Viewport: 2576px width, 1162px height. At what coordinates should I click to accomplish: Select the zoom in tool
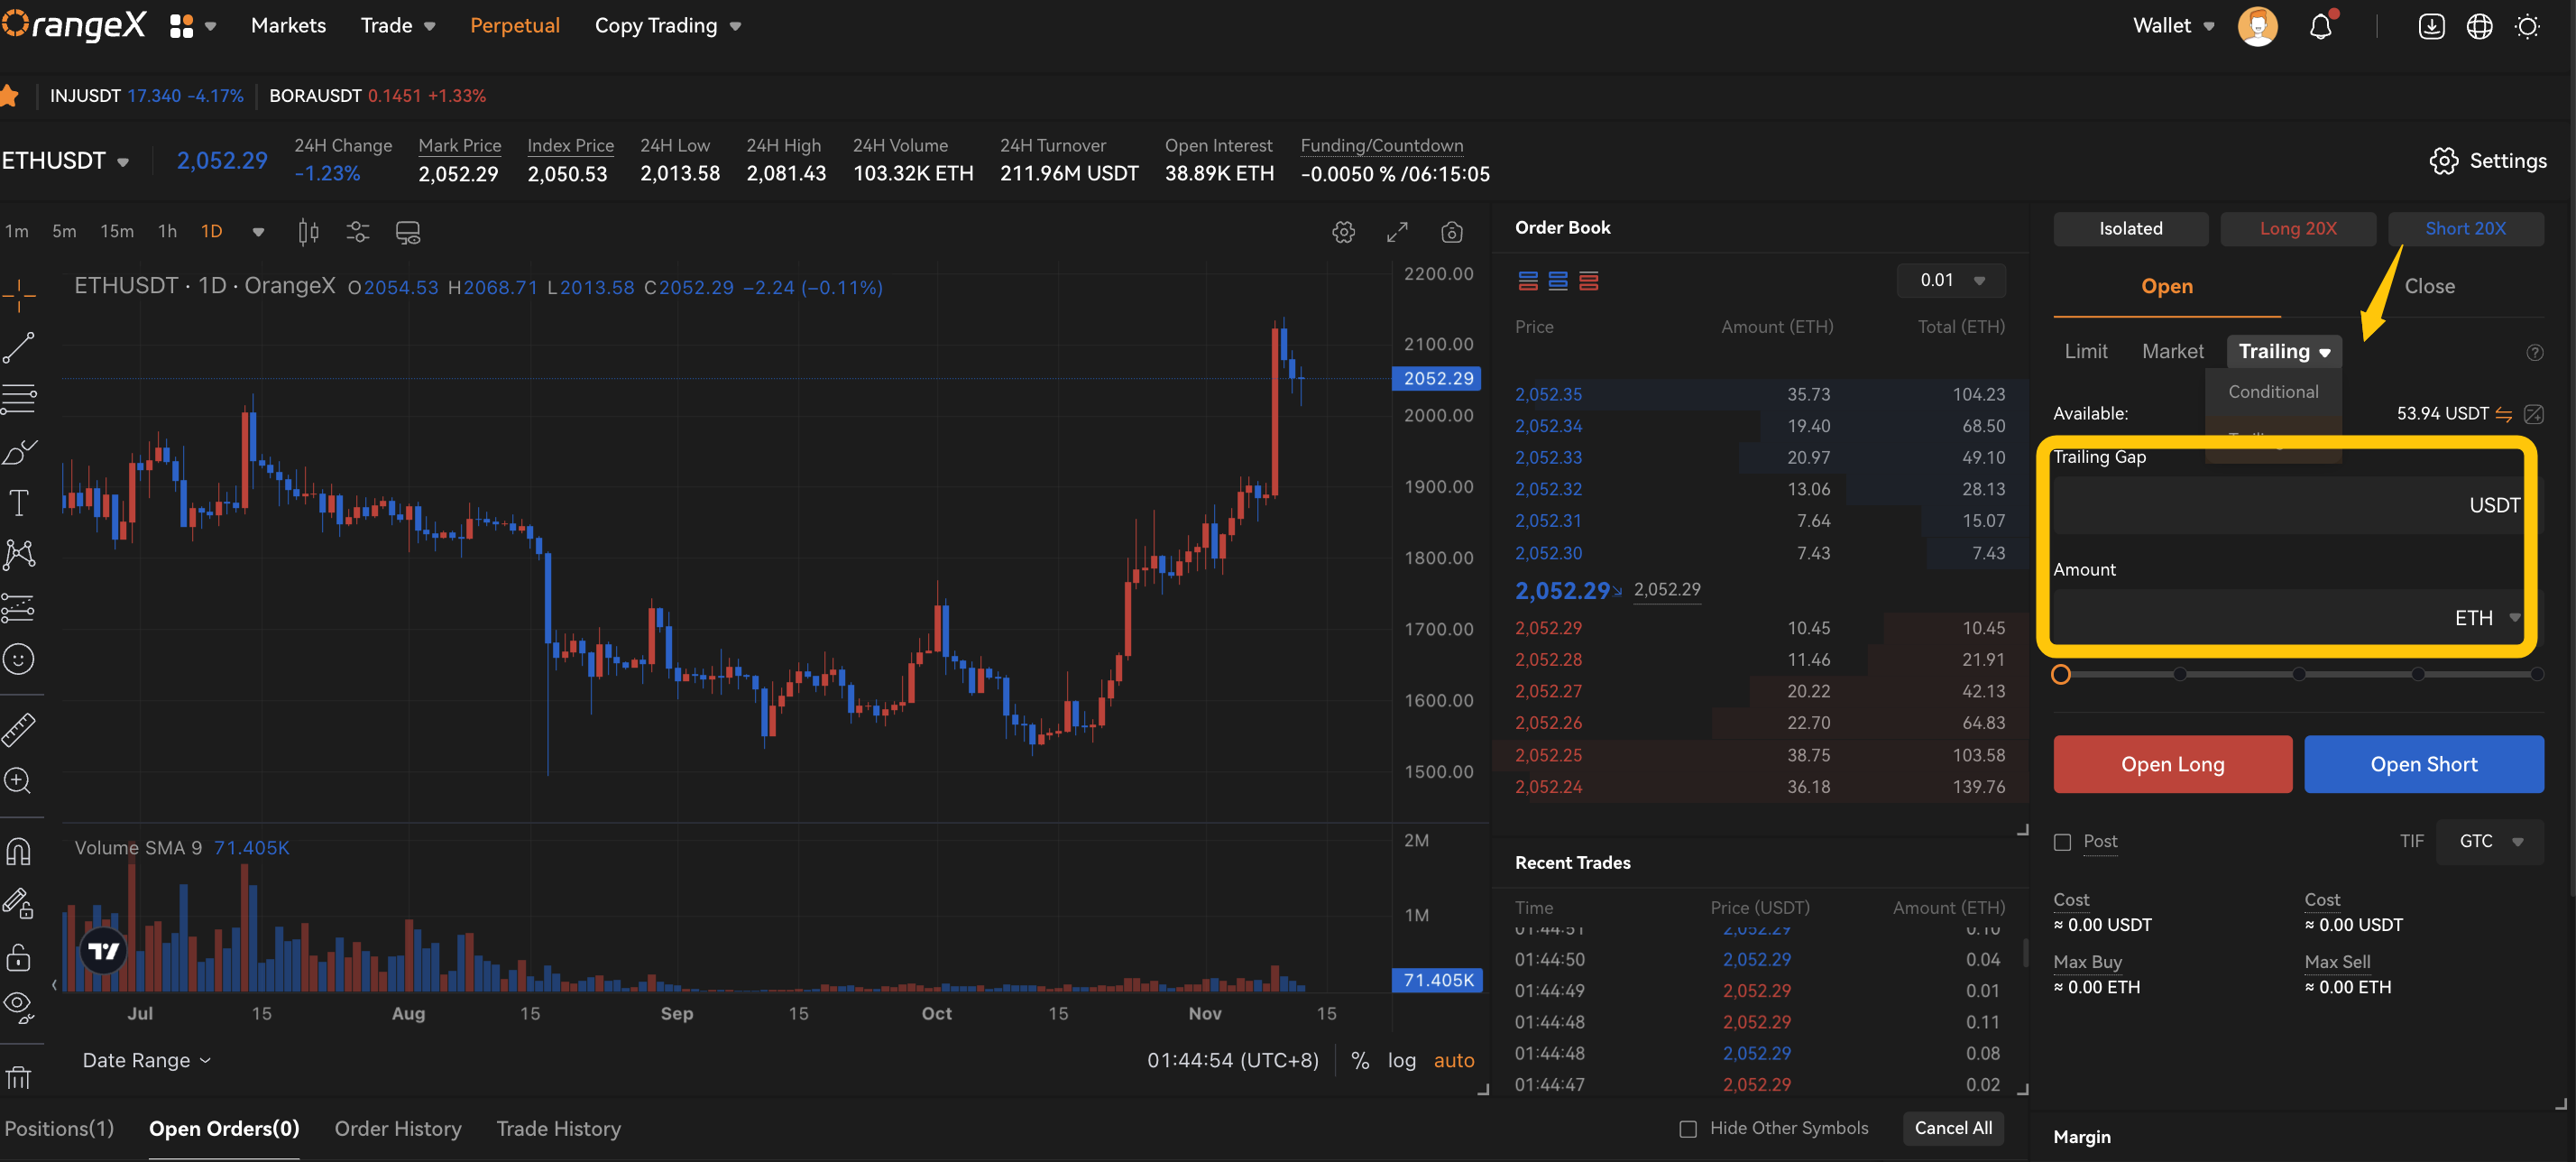tap(19, 781)
